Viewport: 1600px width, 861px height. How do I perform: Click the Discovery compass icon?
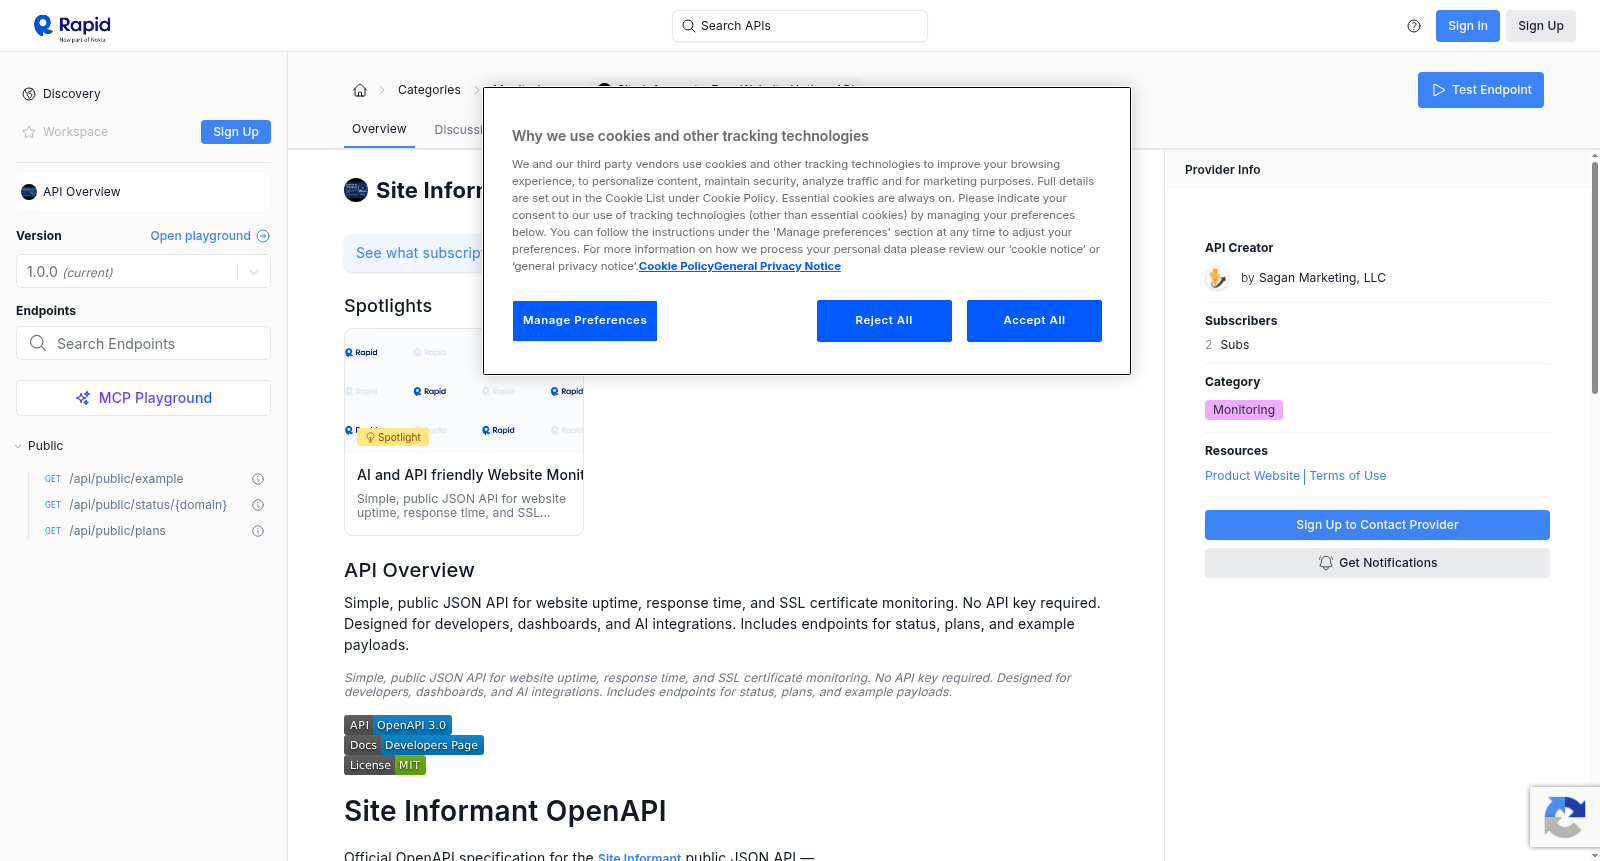point(29,94)
